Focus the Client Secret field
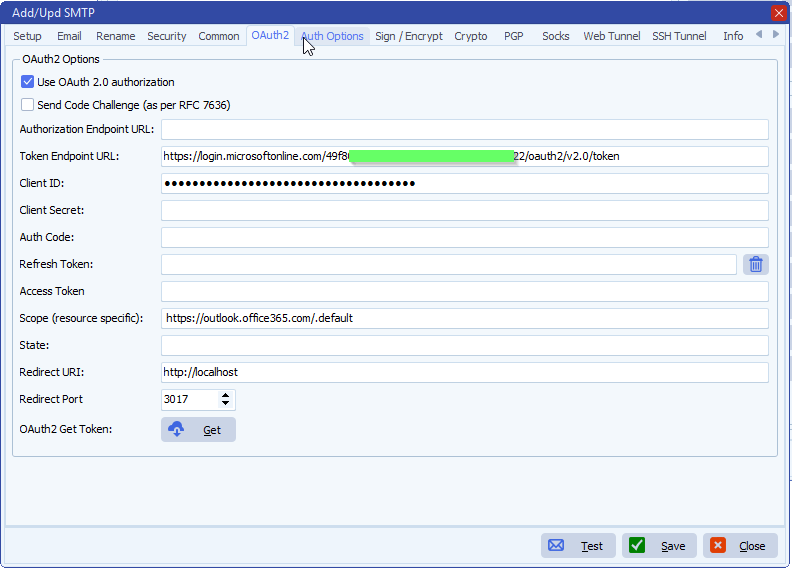 [465, 211]
